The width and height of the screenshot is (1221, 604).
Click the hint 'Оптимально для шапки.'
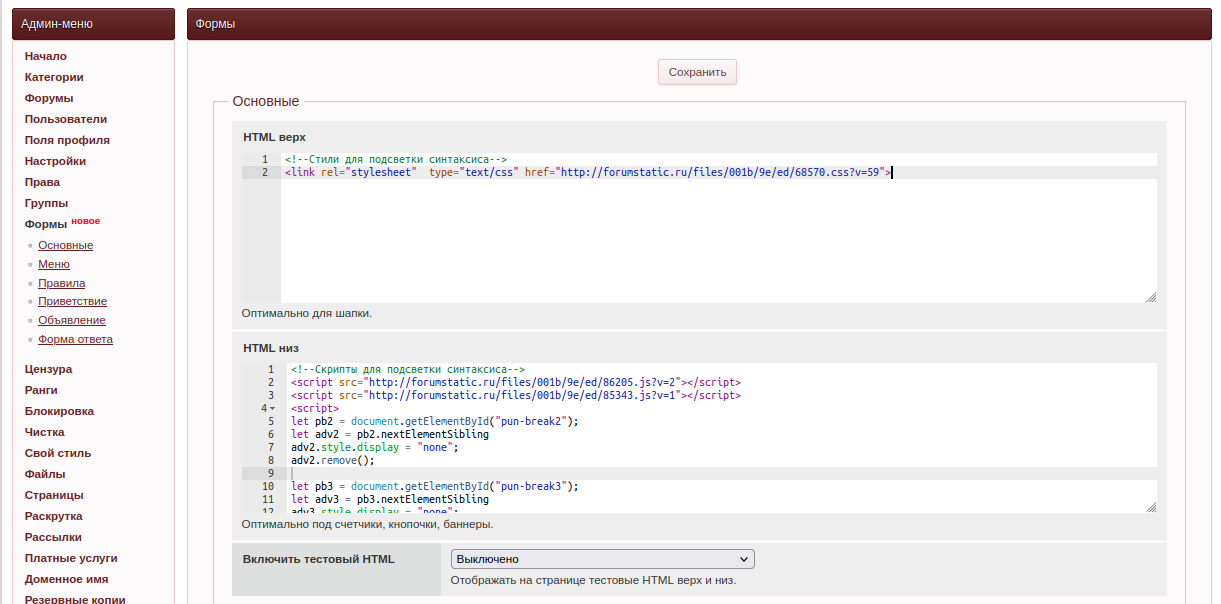click(307, 313)
